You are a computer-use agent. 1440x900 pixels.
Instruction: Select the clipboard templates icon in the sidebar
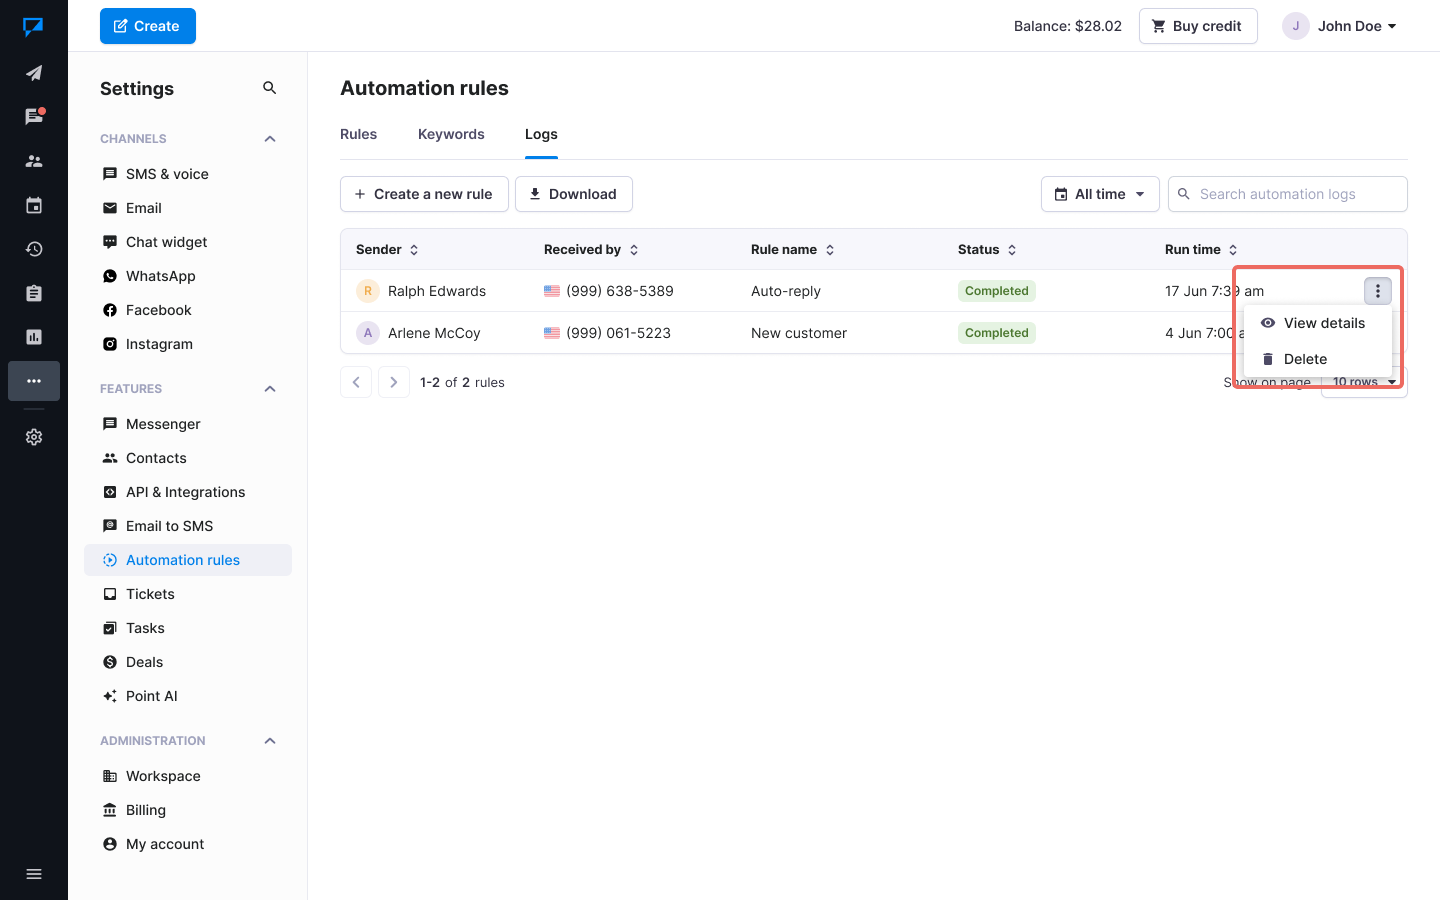(x=33, y=292)
